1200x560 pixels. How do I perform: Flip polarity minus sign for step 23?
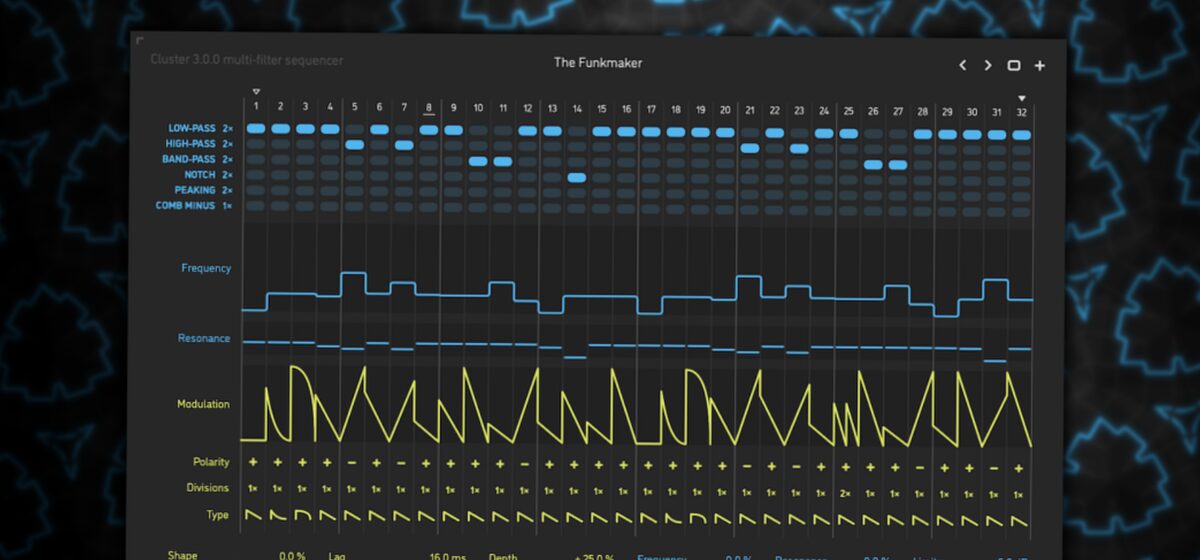click(x=796, y=466)
